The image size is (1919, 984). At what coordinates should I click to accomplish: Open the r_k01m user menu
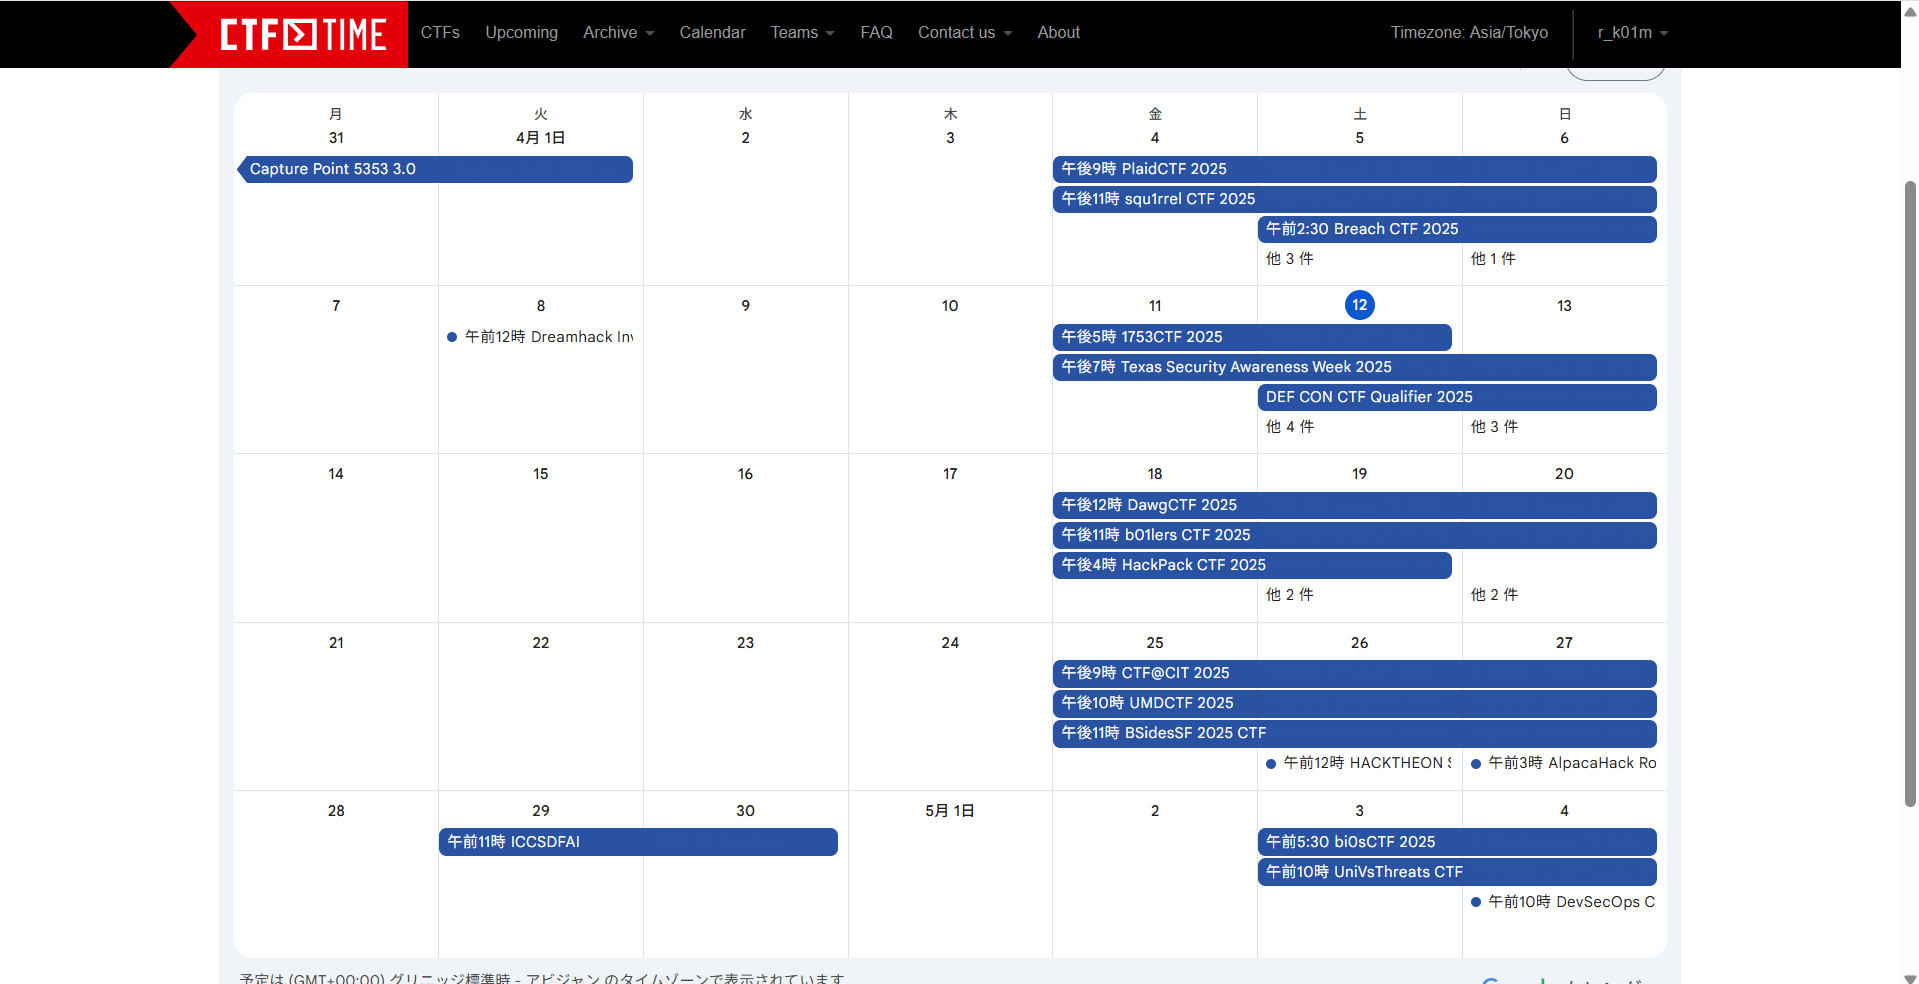1632,33
